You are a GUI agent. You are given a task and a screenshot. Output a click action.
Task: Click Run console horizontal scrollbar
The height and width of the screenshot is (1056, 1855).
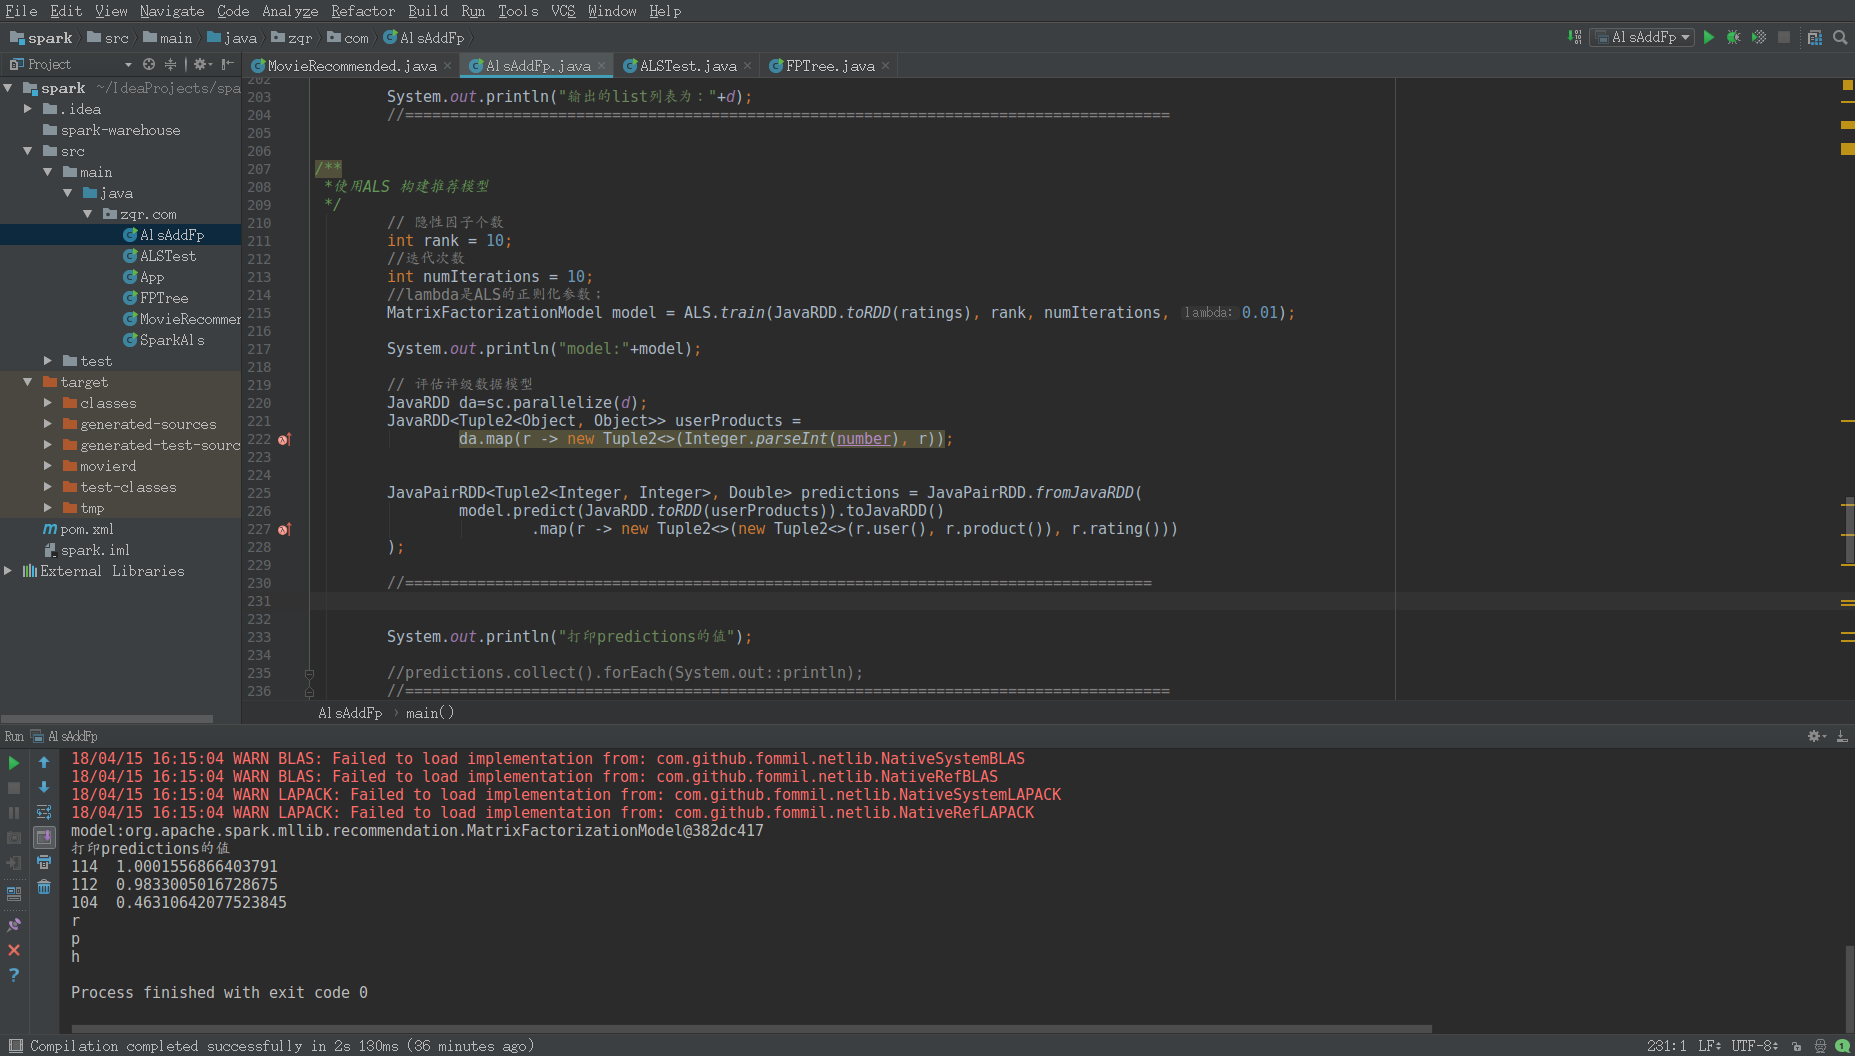(x=751, y=1028)
